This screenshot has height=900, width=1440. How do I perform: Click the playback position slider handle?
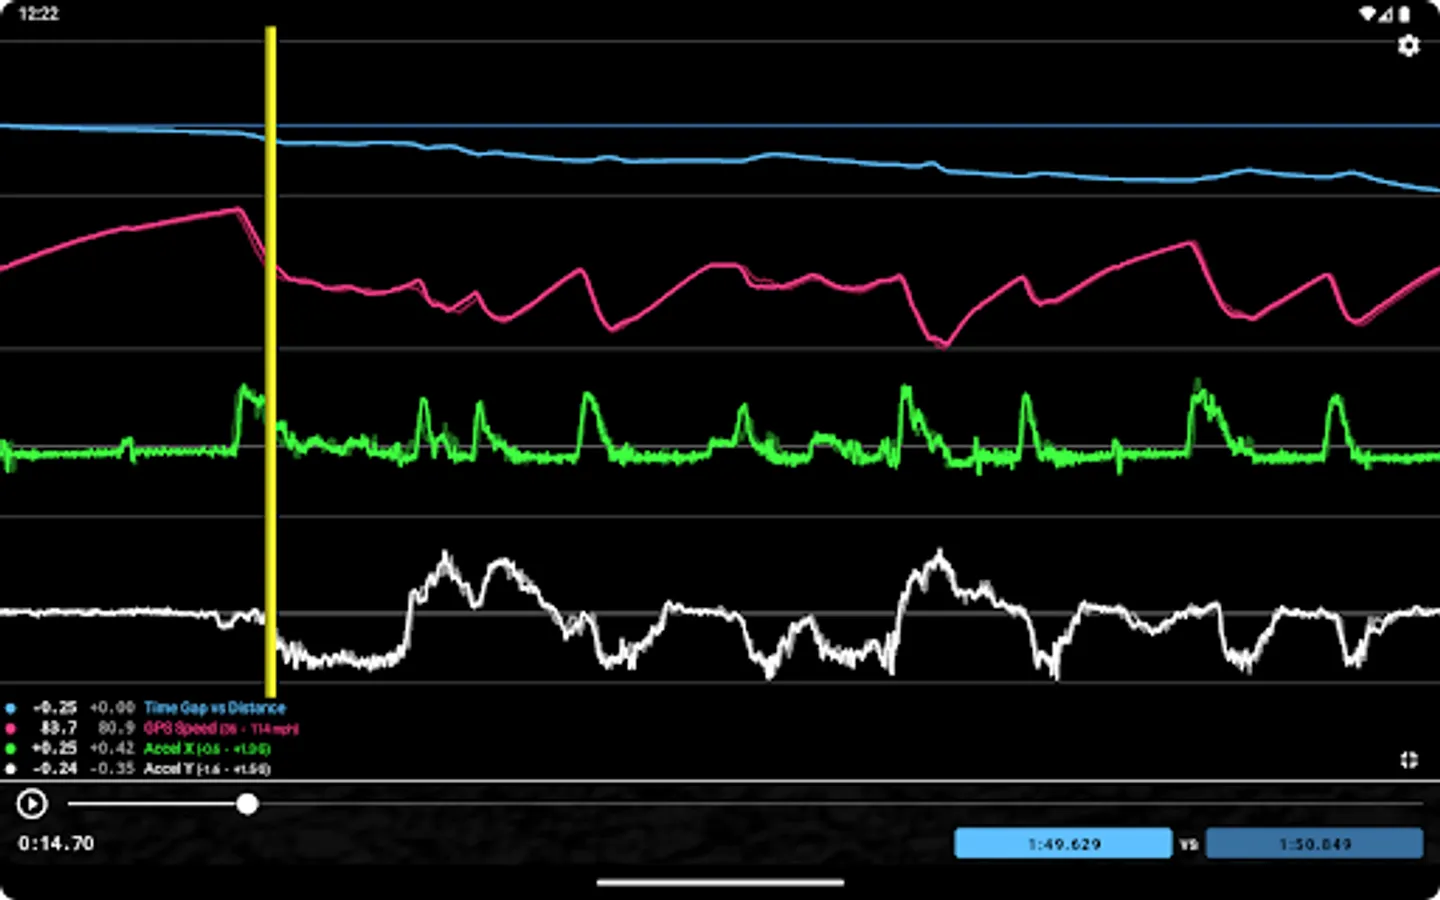tap(247, 805)
